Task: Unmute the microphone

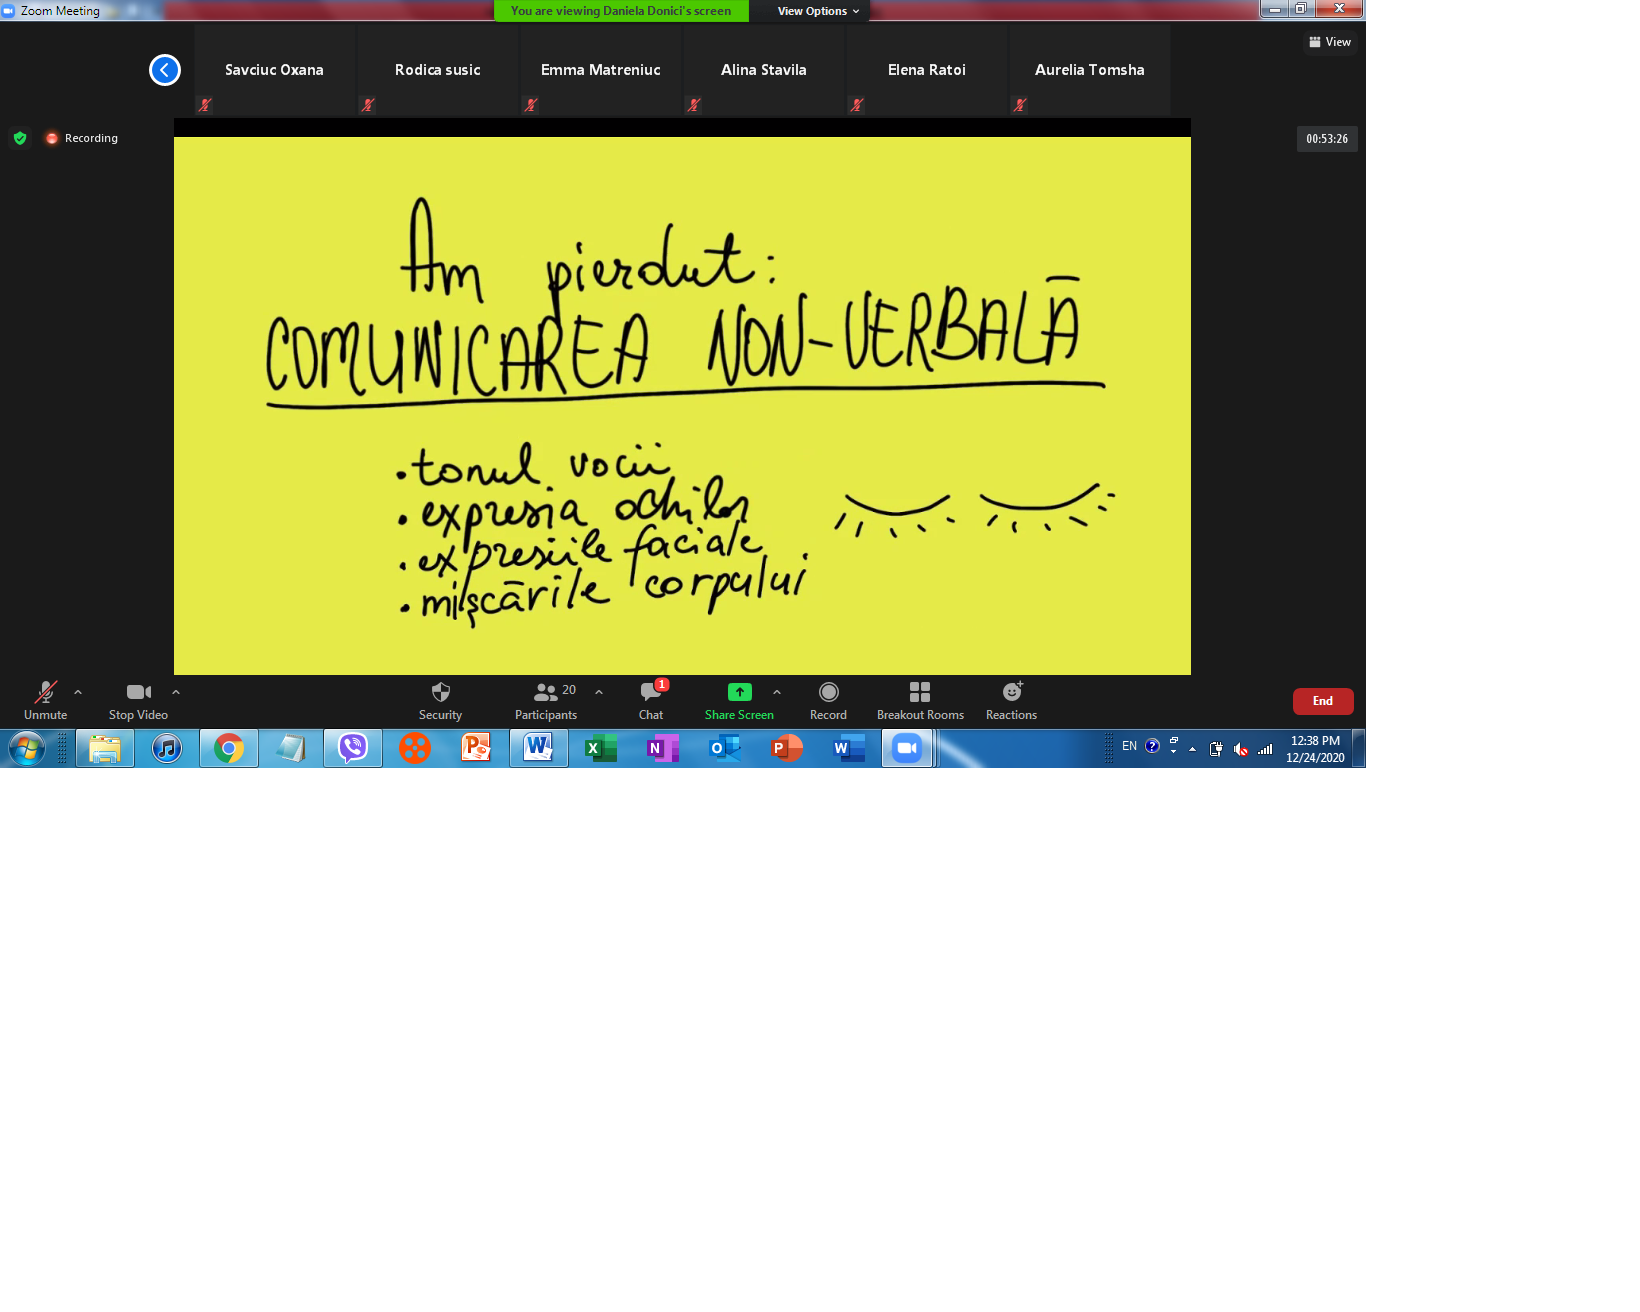Action: [46, 700]
